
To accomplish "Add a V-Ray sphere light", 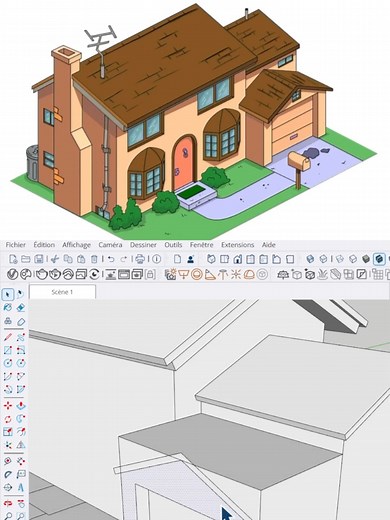I will (x=197, y=274).
